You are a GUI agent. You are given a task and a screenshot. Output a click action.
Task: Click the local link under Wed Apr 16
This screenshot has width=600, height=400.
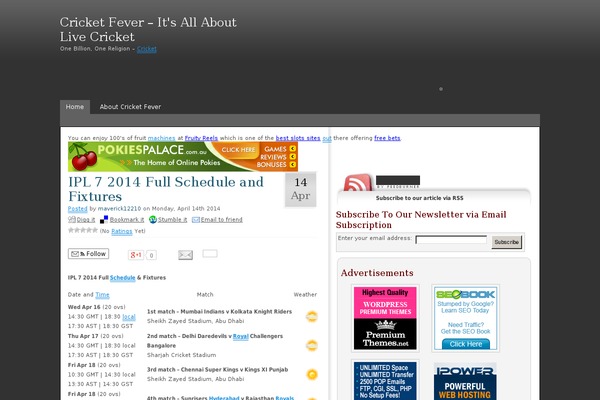129,317
